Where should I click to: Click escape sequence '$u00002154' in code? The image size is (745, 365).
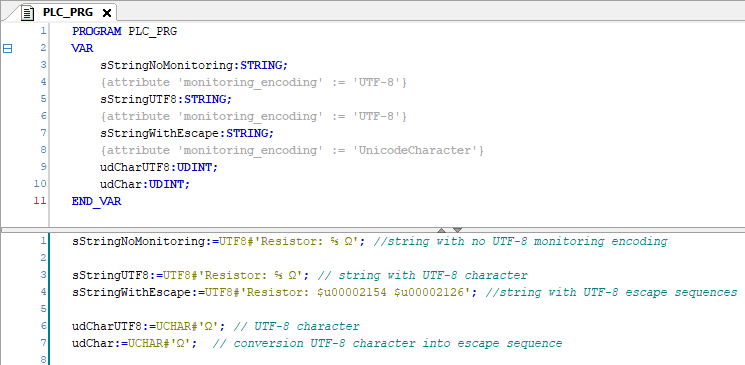[352, 293]
